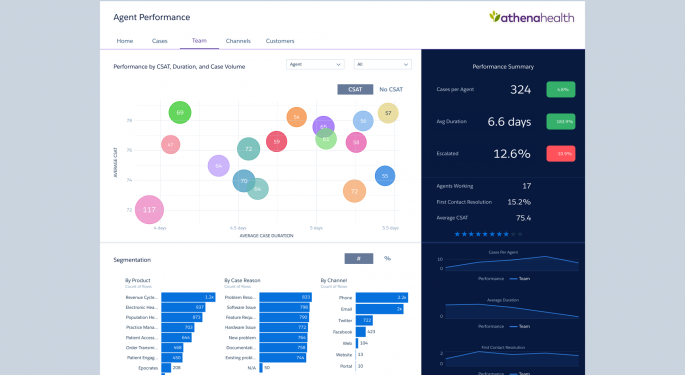Click the yellow 57 bubble
Screen dimensions: 685x375
(388, 113)
